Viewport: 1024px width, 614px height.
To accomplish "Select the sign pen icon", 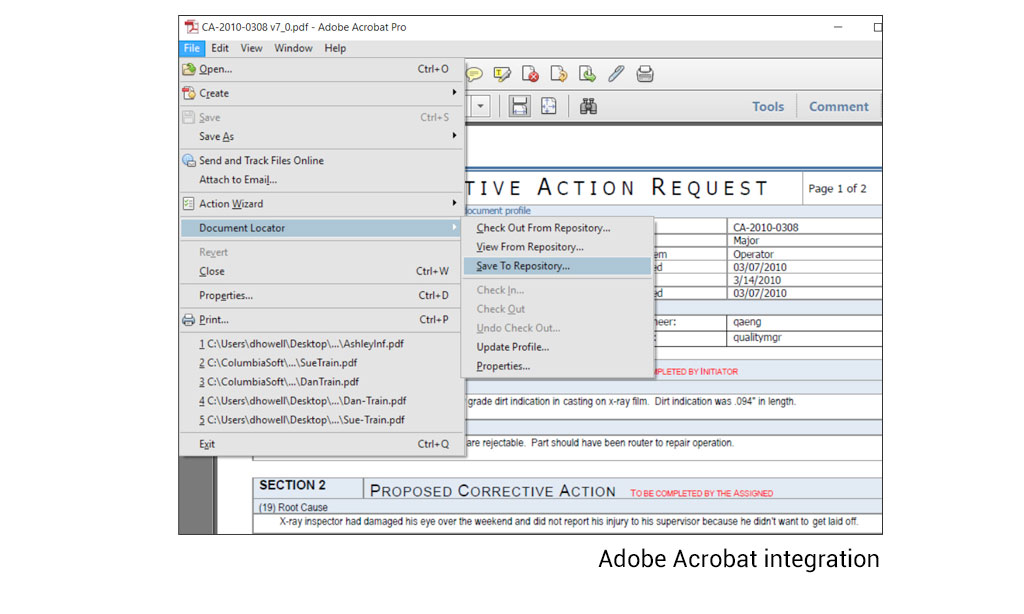I will pyautogui.click(x=616, y=74).
